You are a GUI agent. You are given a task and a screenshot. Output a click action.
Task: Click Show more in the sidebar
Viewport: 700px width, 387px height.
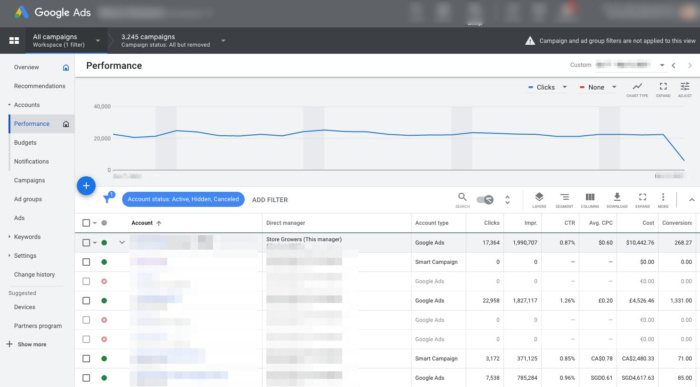[x=27, y=344]
